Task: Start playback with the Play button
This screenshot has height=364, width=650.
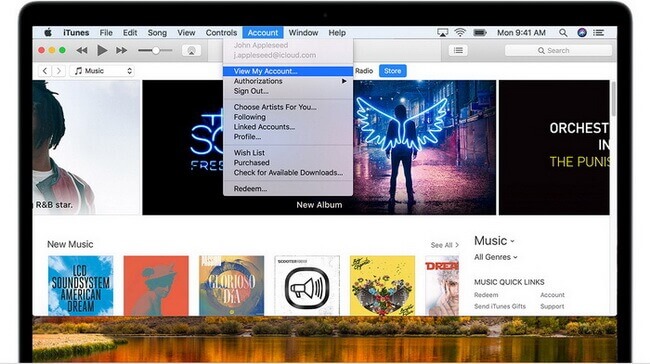Action: pos(102,51)
